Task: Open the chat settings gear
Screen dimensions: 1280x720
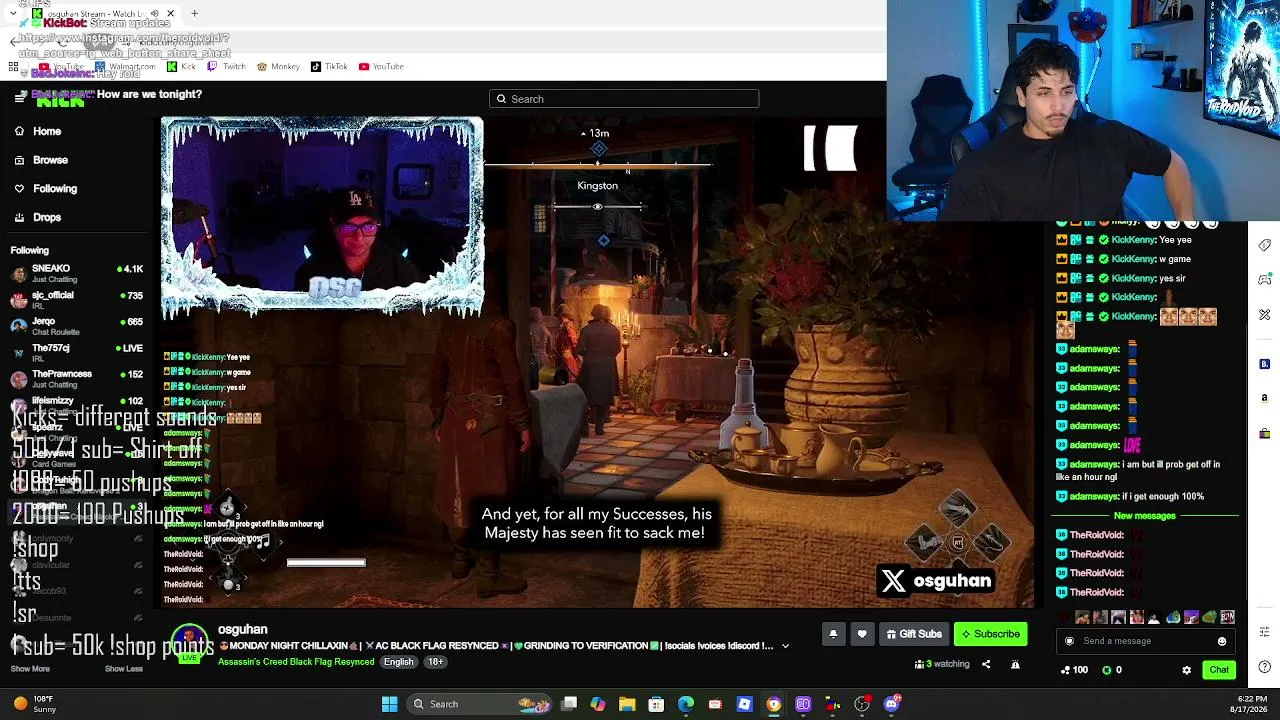Action: pyautogui.click(x=1187, y=670)
